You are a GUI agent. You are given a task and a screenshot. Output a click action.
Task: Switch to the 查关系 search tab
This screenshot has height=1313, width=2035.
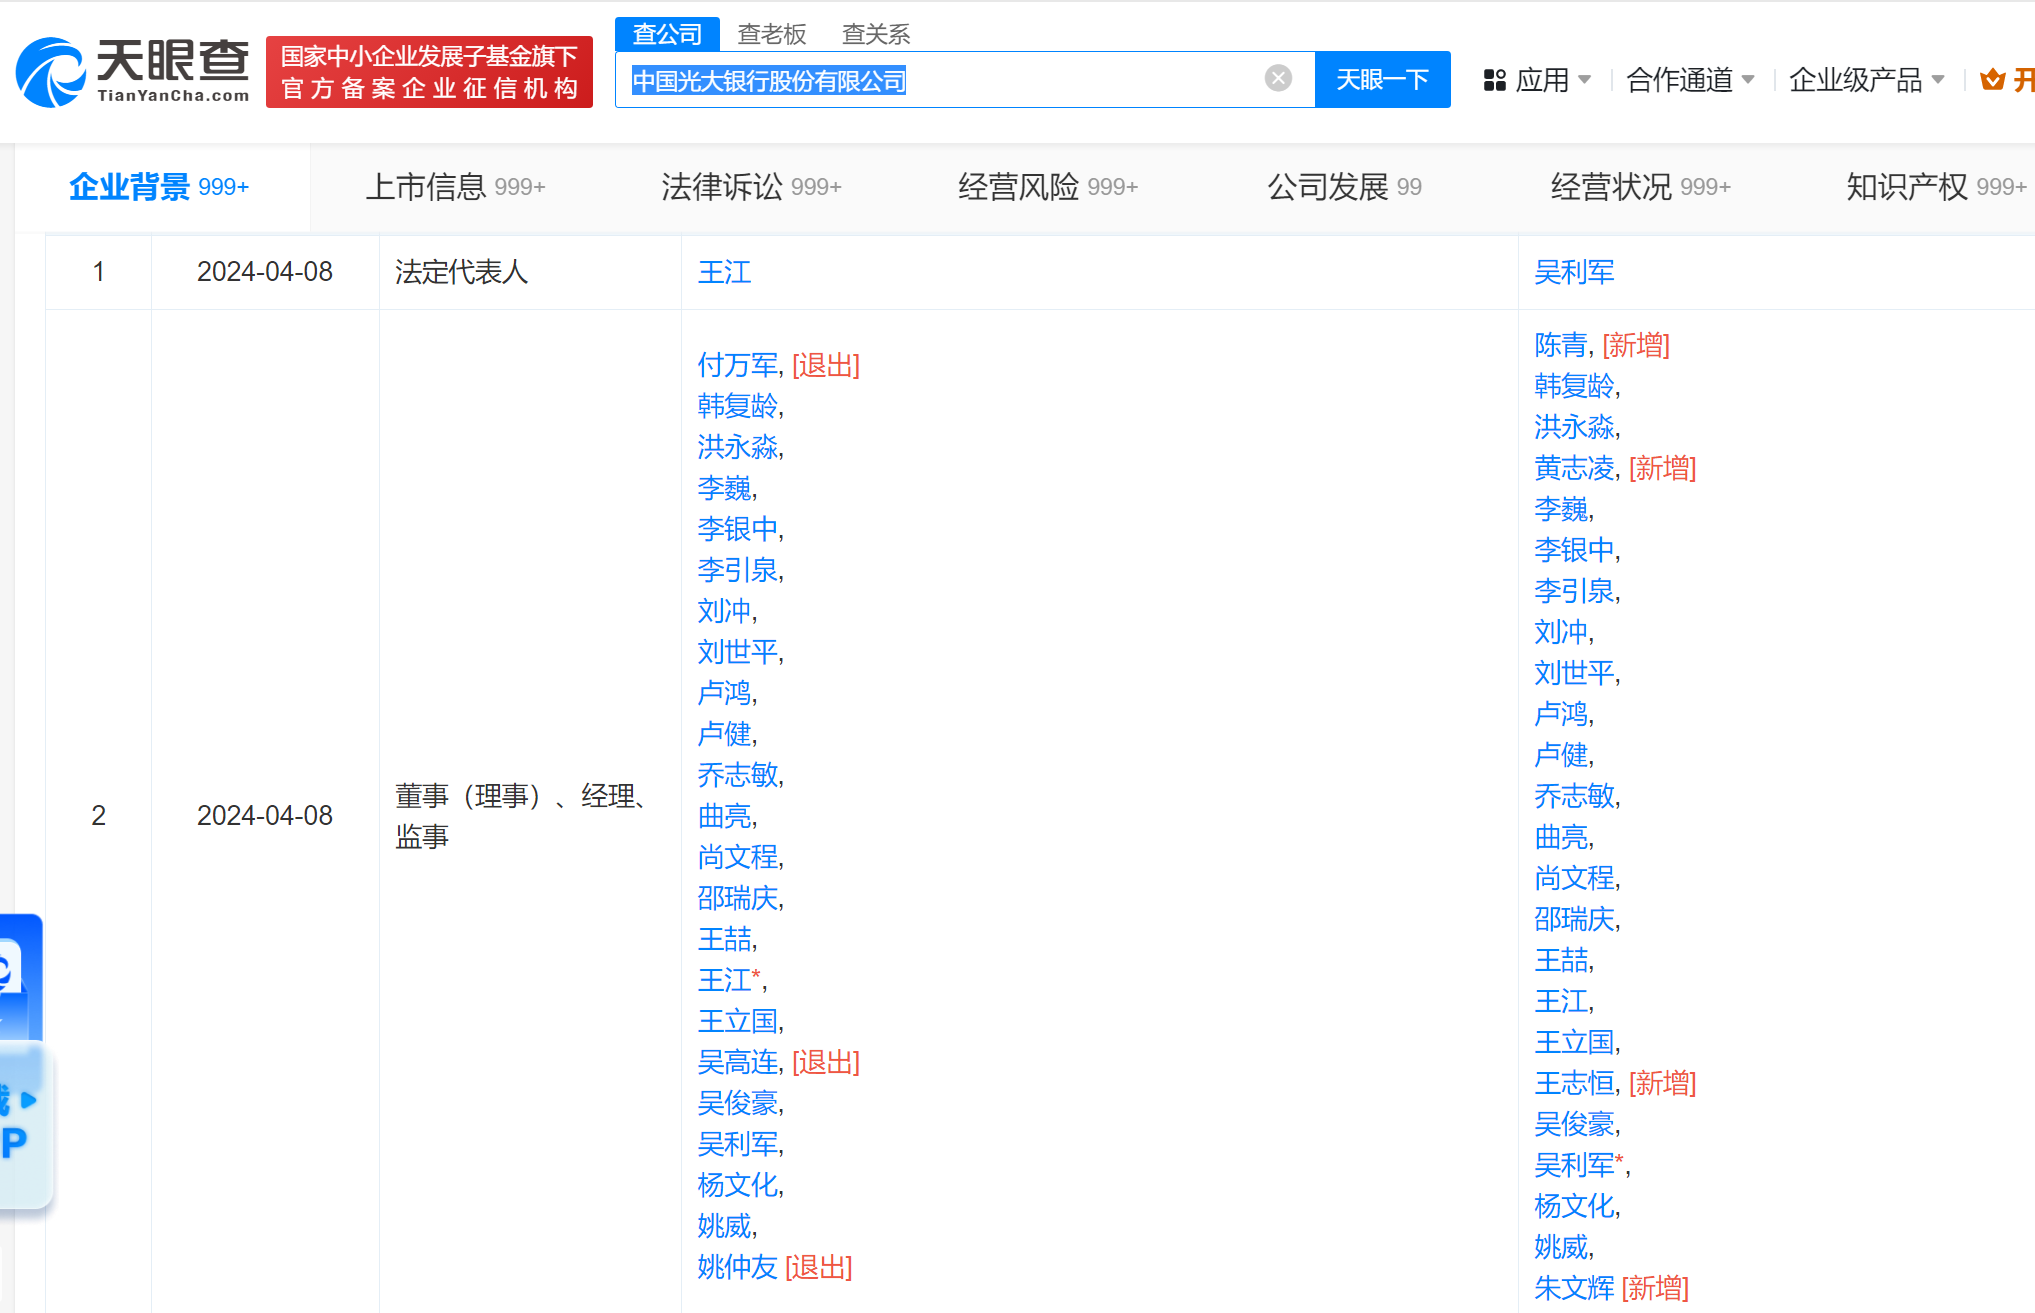(876, 34)
